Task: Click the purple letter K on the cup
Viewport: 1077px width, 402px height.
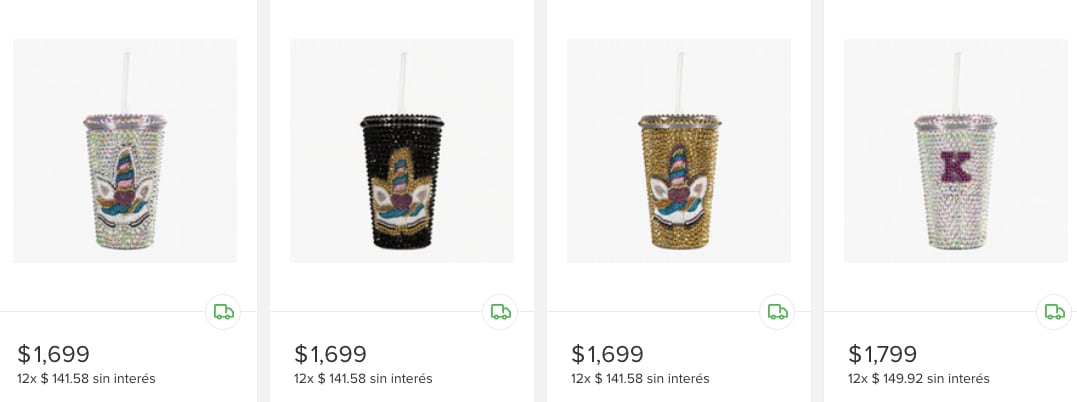Action: point(957,165)
